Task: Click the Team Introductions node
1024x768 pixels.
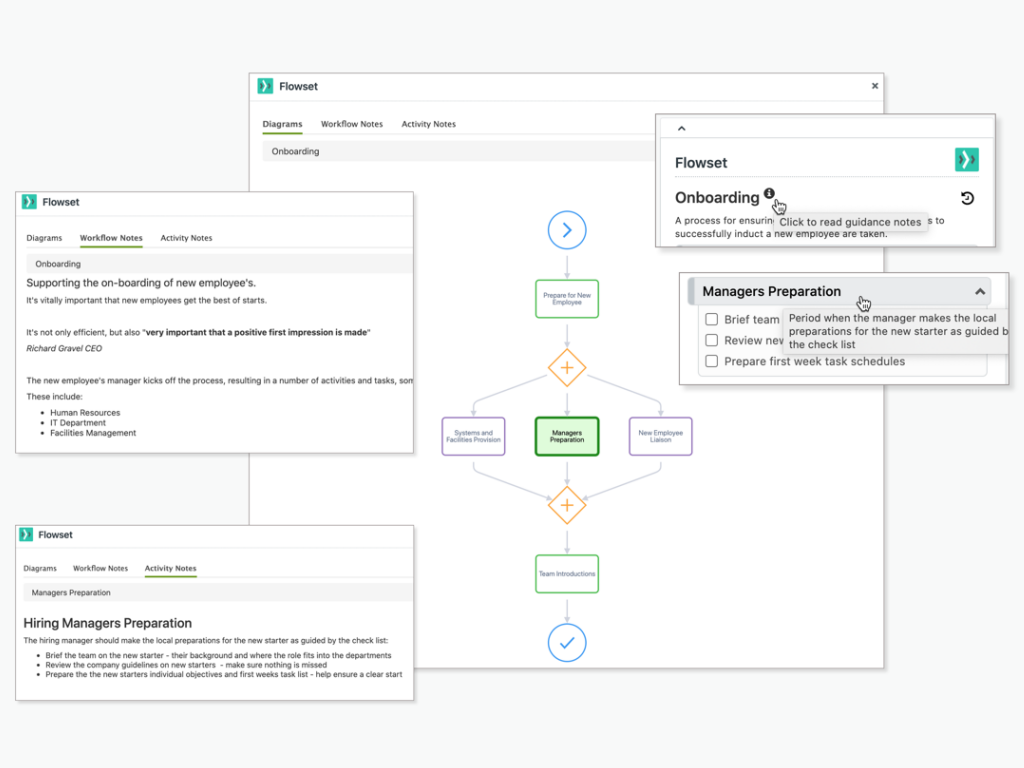Action: [567, 574]
